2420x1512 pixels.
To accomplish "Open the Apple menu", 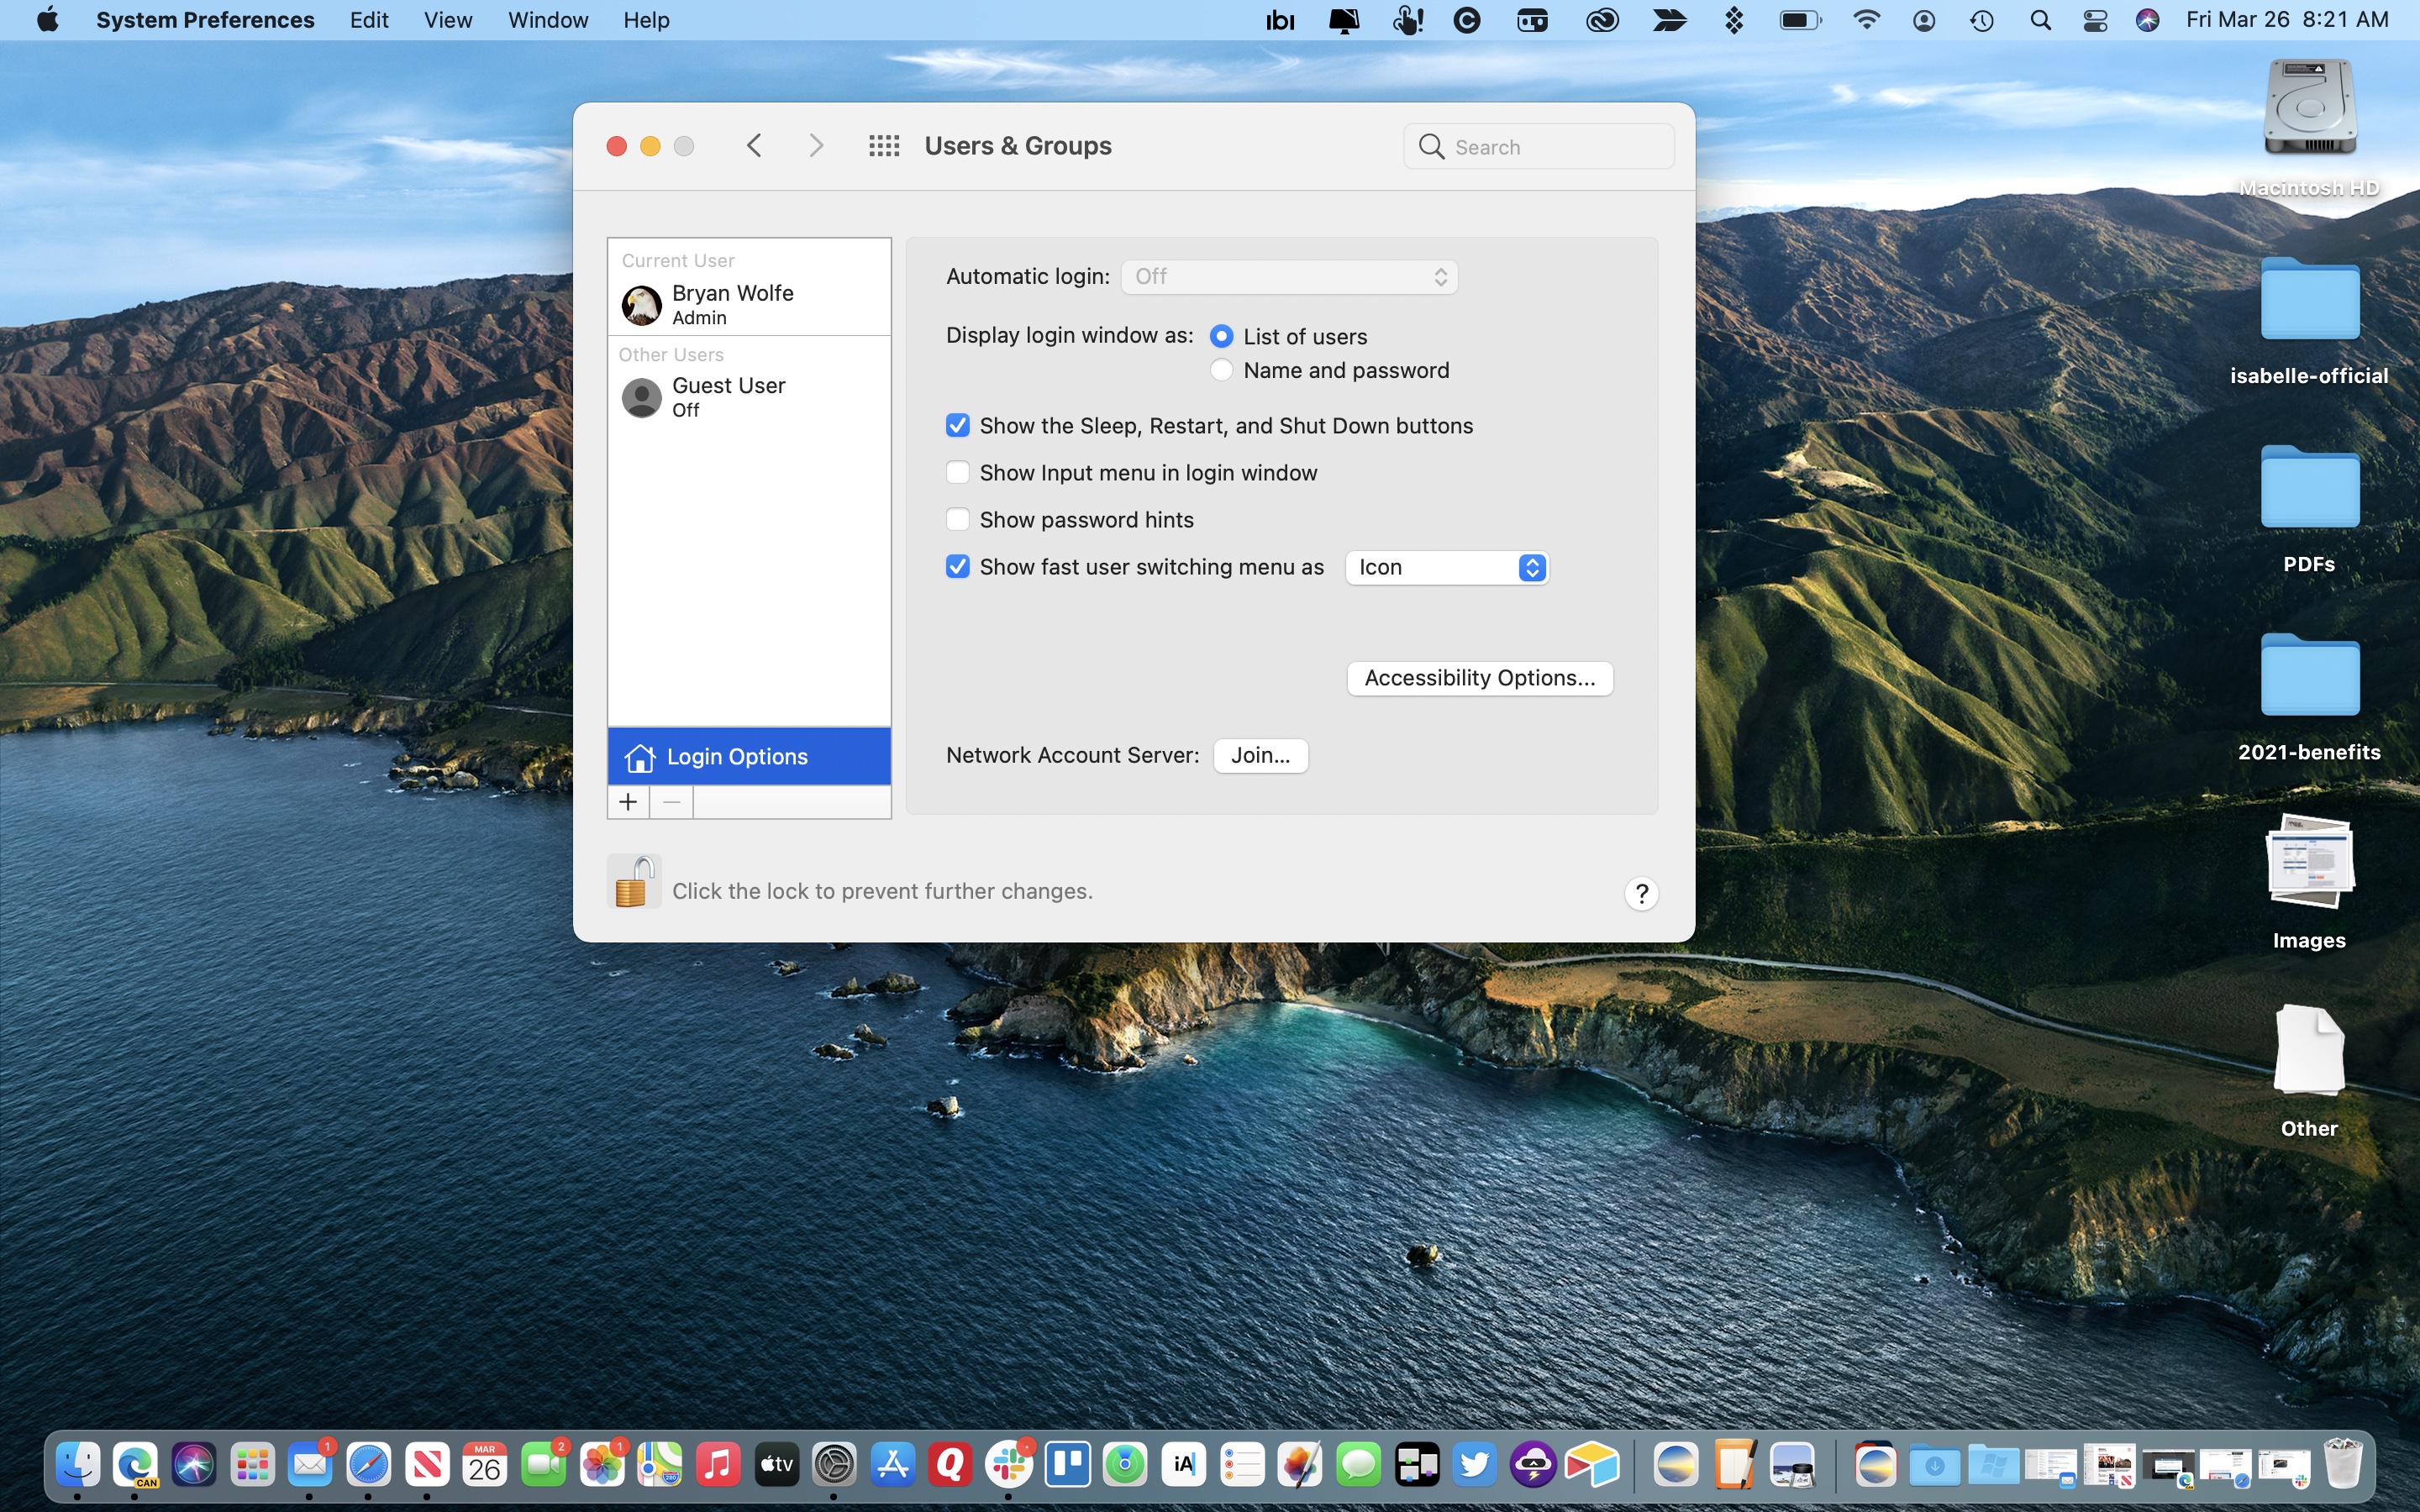I will point(47,20).
